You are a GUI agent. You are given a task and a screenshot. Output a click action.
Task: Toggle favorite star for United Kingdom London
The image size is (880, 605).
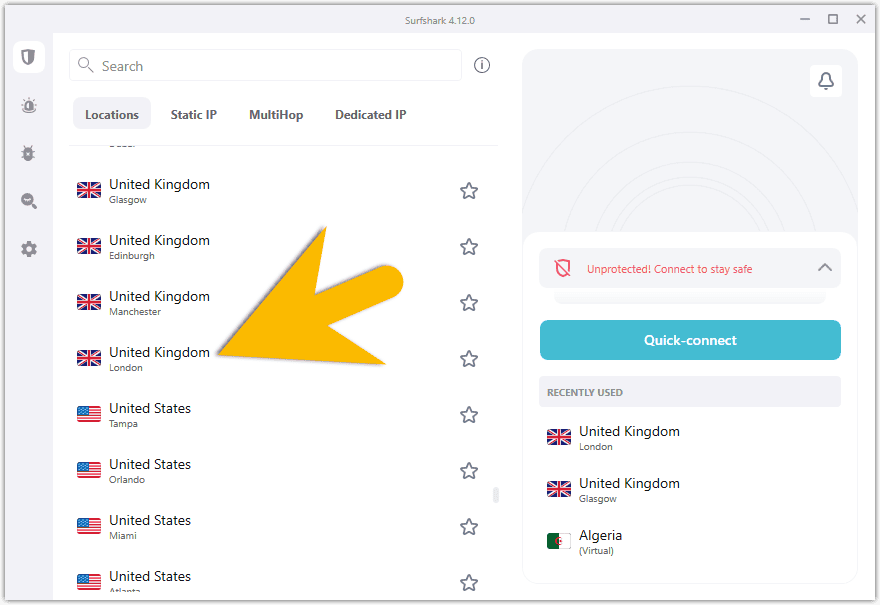[x=468, y=359]
